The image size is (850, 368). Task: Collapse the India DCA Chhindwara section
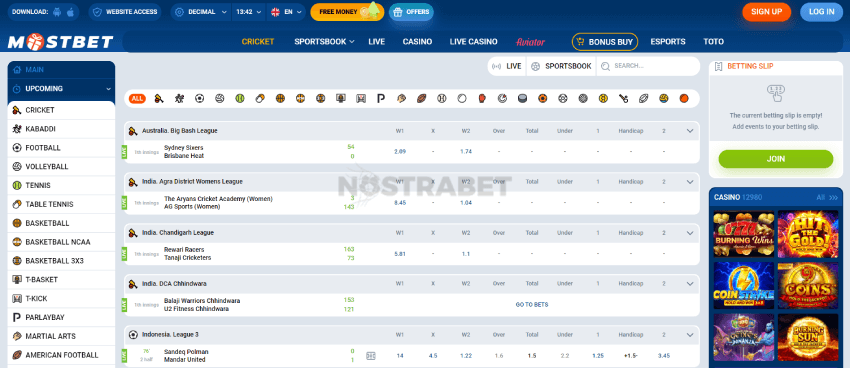(x=690, y=283)
